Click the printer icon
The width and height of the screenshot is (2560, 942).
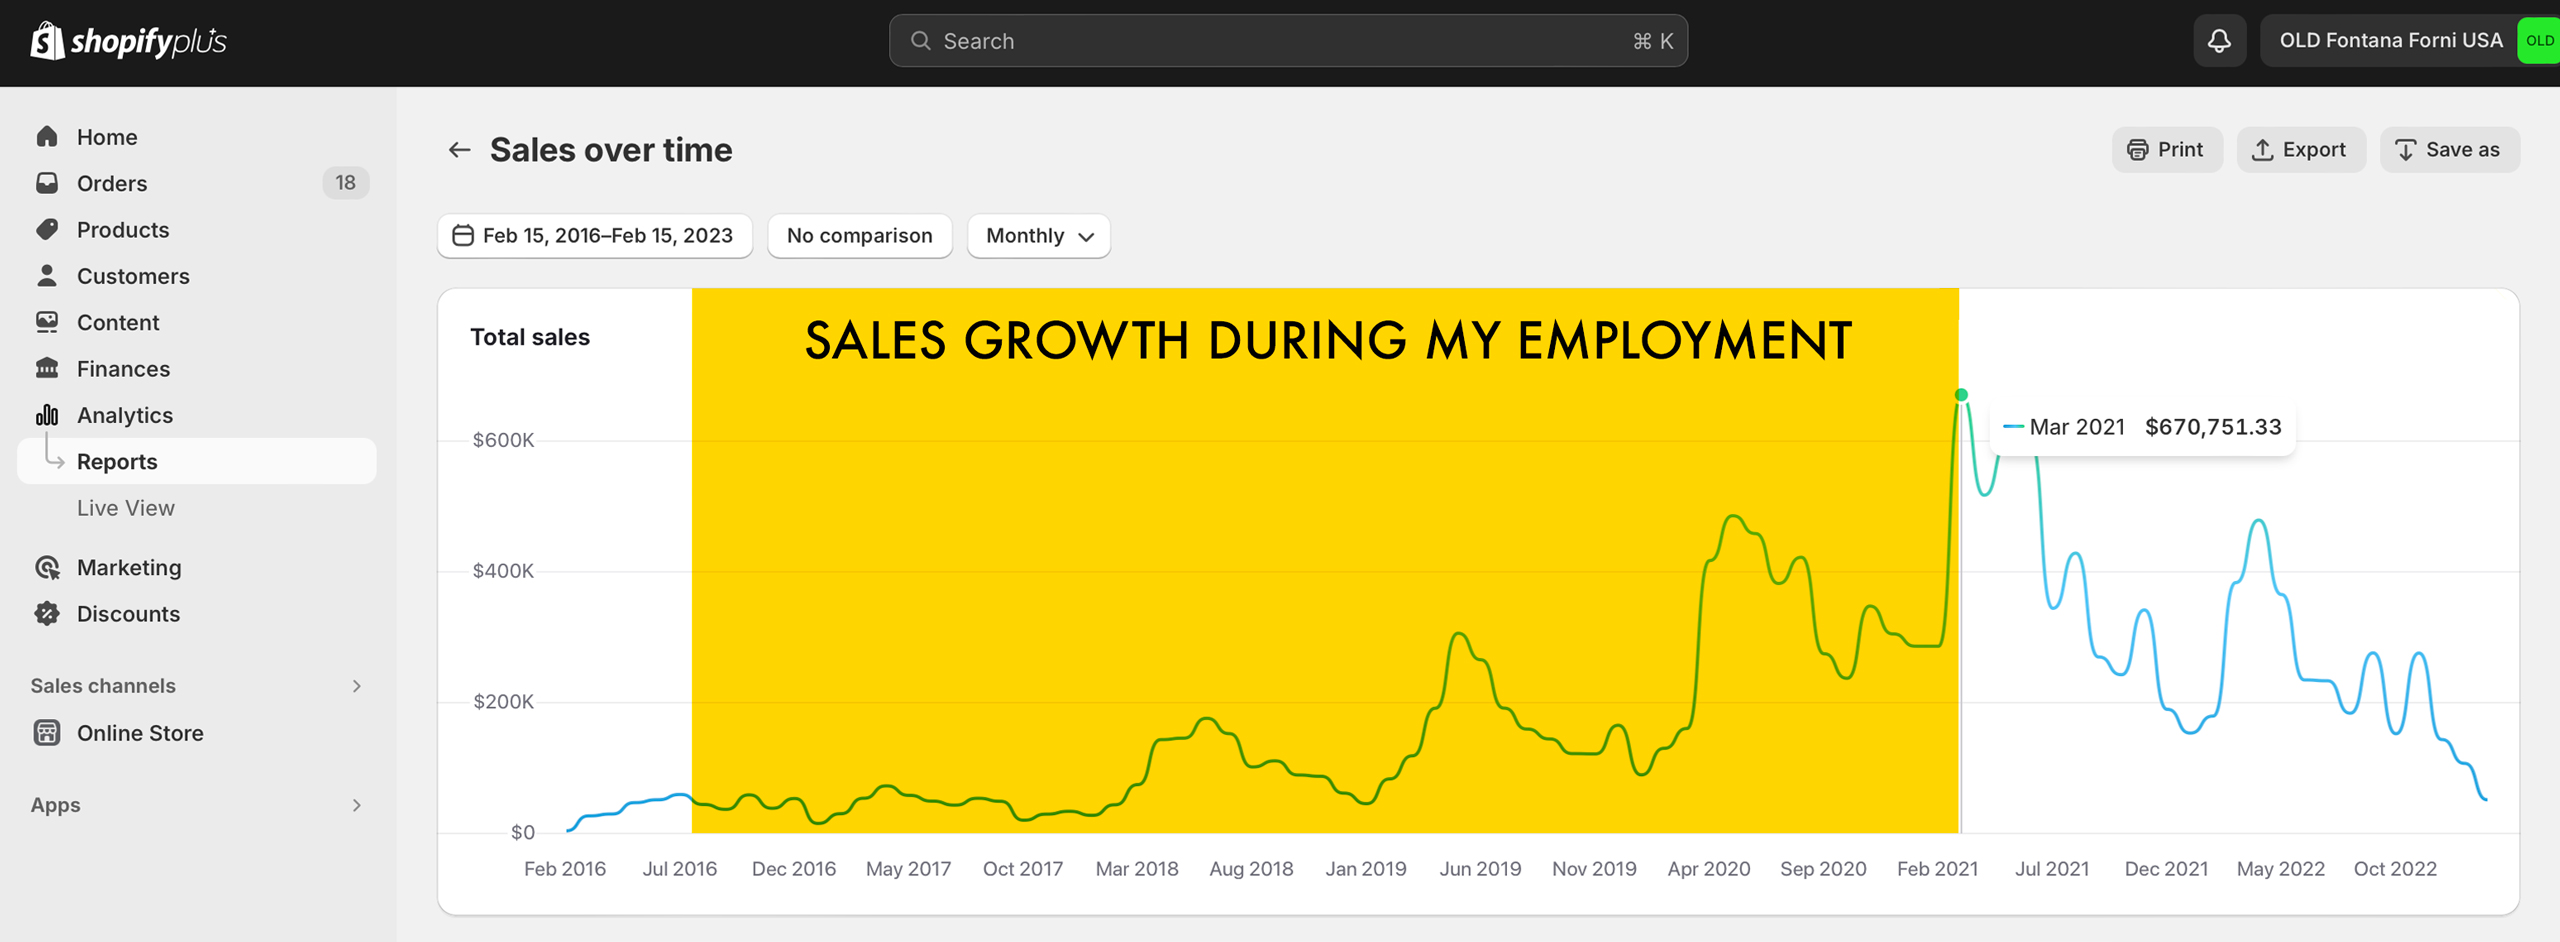click(x=2138, y=150)
